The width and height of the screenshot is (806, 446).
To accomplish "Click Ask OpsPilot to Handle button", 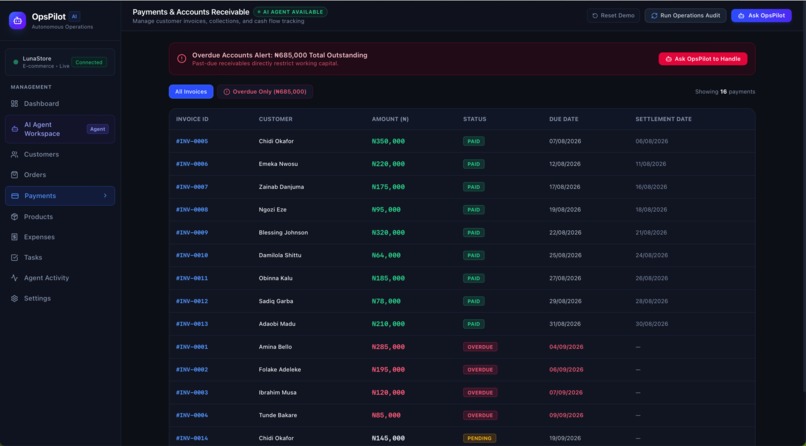I will 703,59.
